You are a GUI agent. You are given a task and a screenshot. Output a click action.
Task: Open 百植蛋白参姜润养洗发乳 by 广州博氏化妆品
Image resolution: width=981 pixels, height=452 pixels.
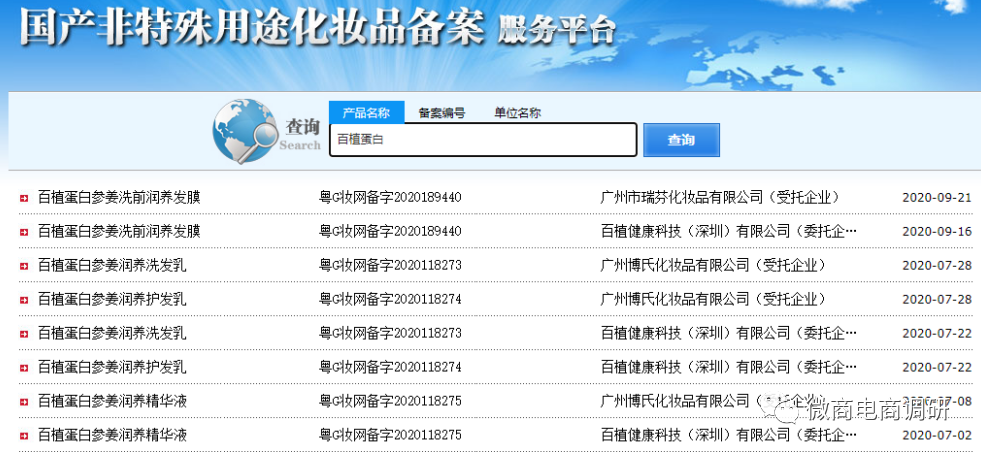112,265
